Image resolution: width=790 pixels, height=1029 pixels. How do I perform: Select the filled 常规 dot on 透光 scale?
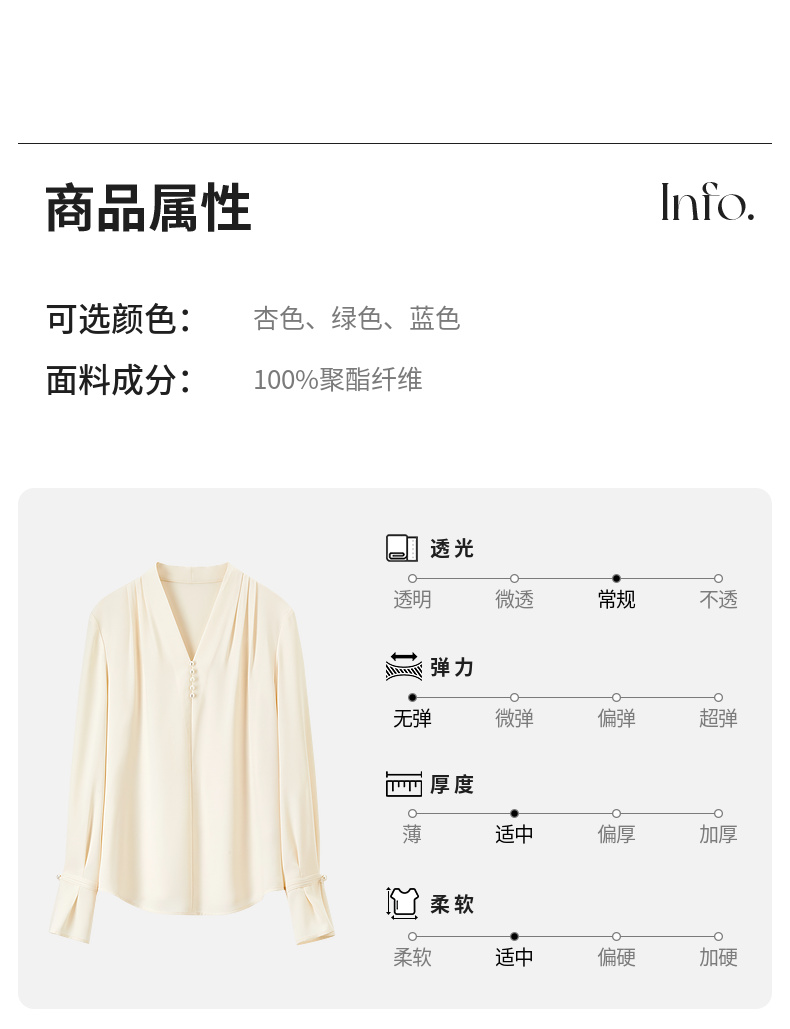pyautogui.click(x=616, y=579)
